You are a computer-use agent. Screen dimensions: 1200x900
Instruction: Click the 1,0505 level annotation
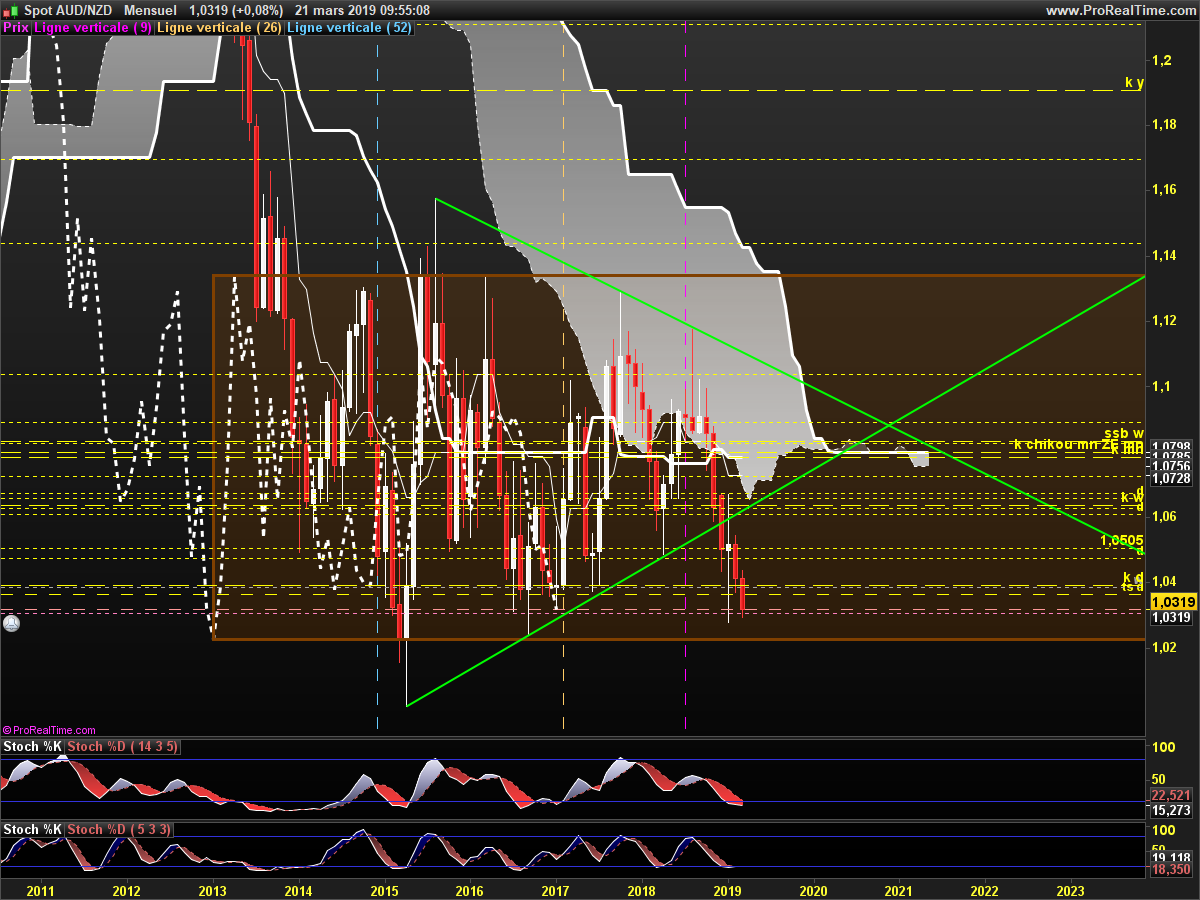point(1121,540)
